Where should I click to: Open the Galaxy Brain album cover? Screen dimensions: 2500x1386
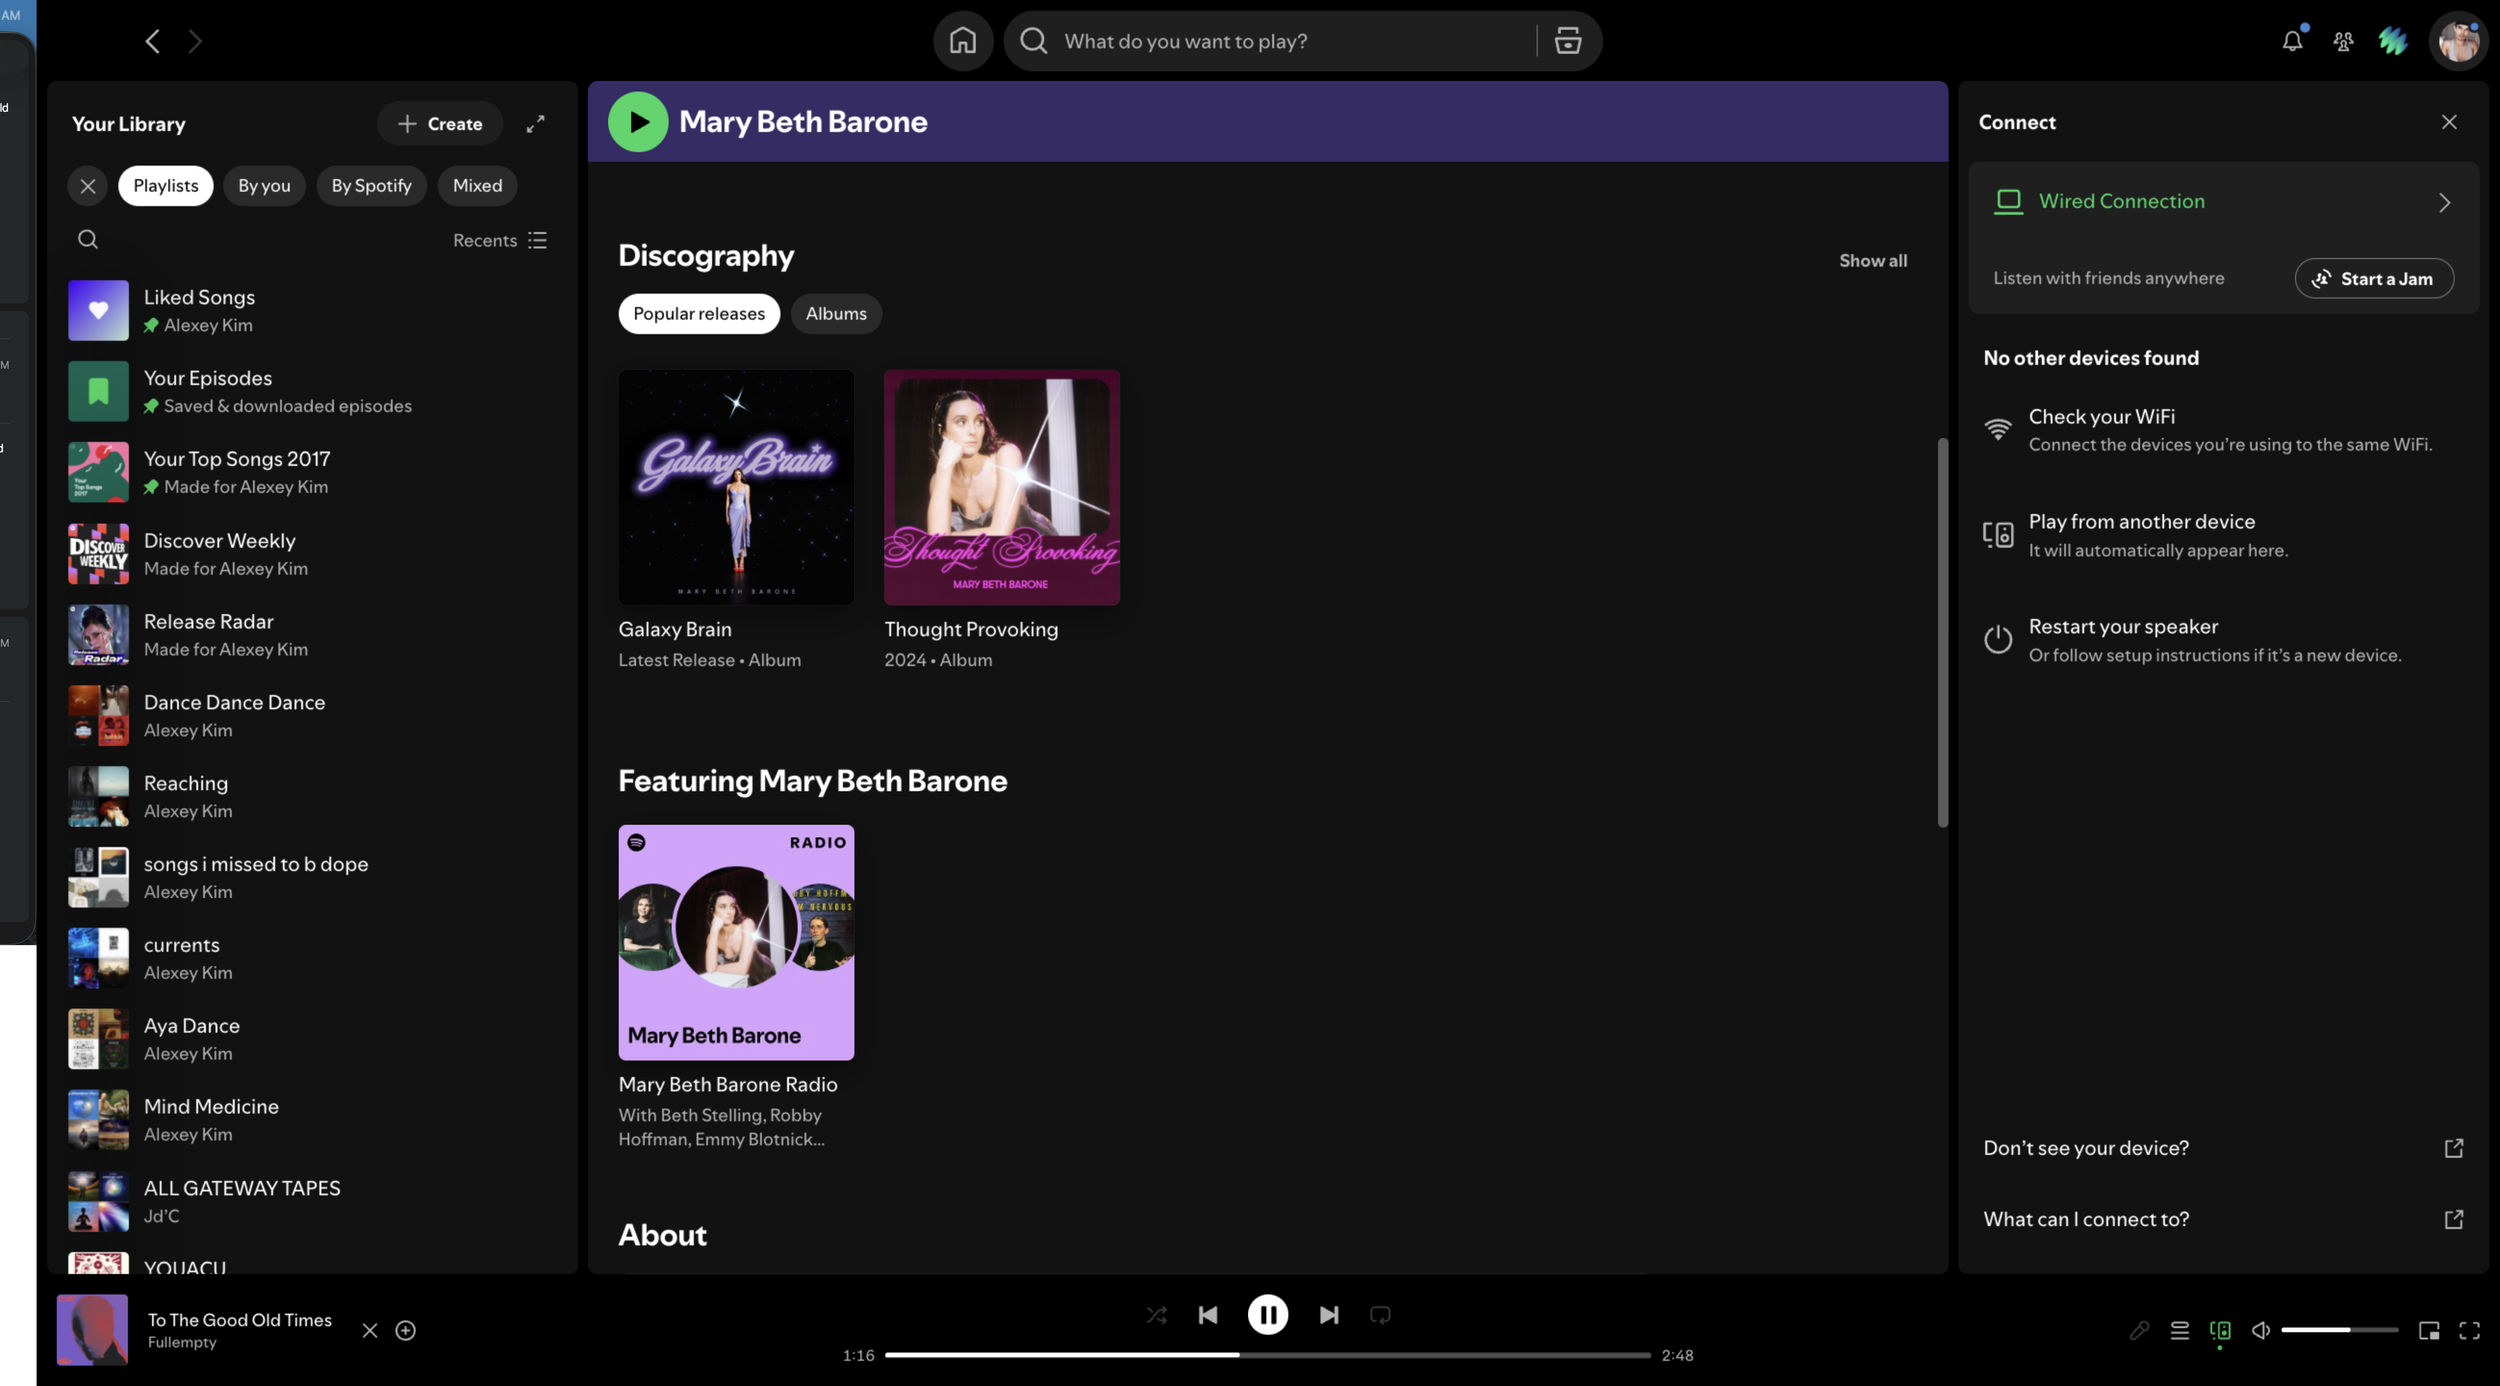(x=736, y=487)
